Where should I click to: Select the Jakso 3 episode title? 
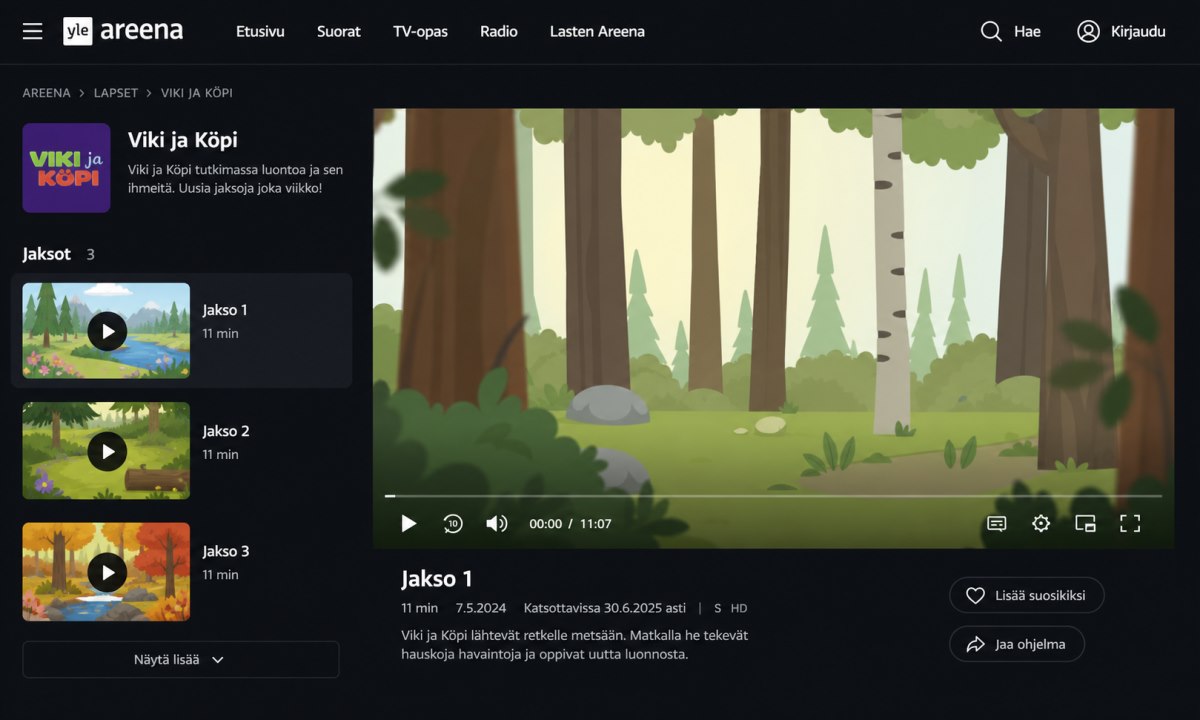(x=226, y=551)
